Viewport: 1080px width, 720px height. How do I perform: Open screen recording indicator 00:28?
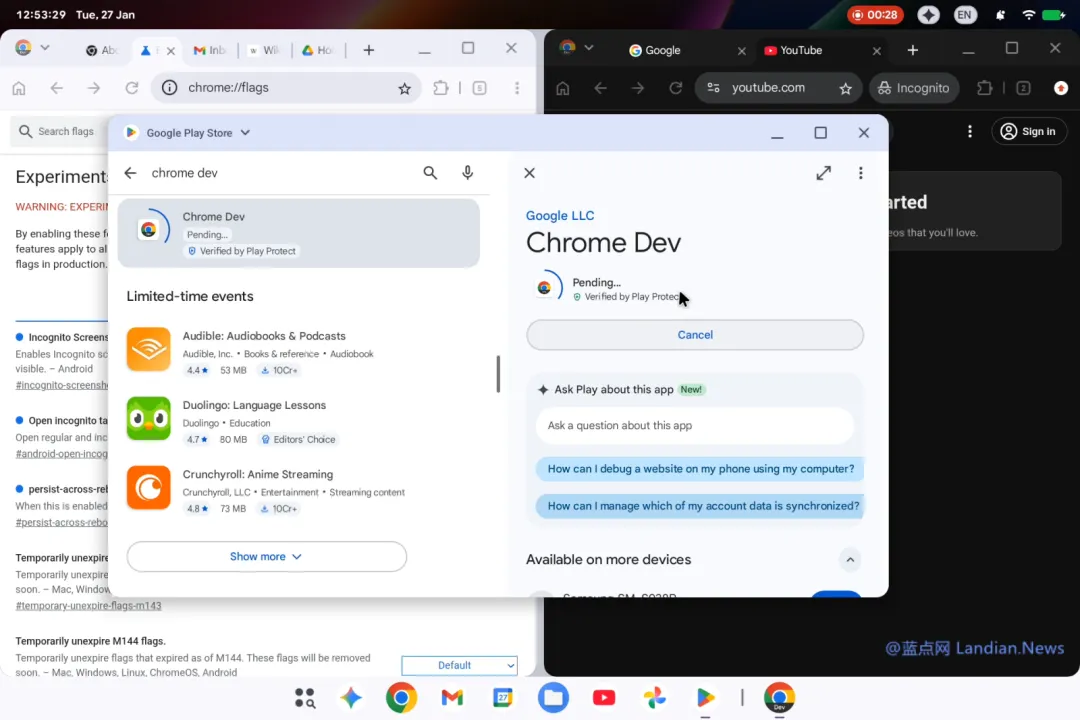click(x=875, y=14)
